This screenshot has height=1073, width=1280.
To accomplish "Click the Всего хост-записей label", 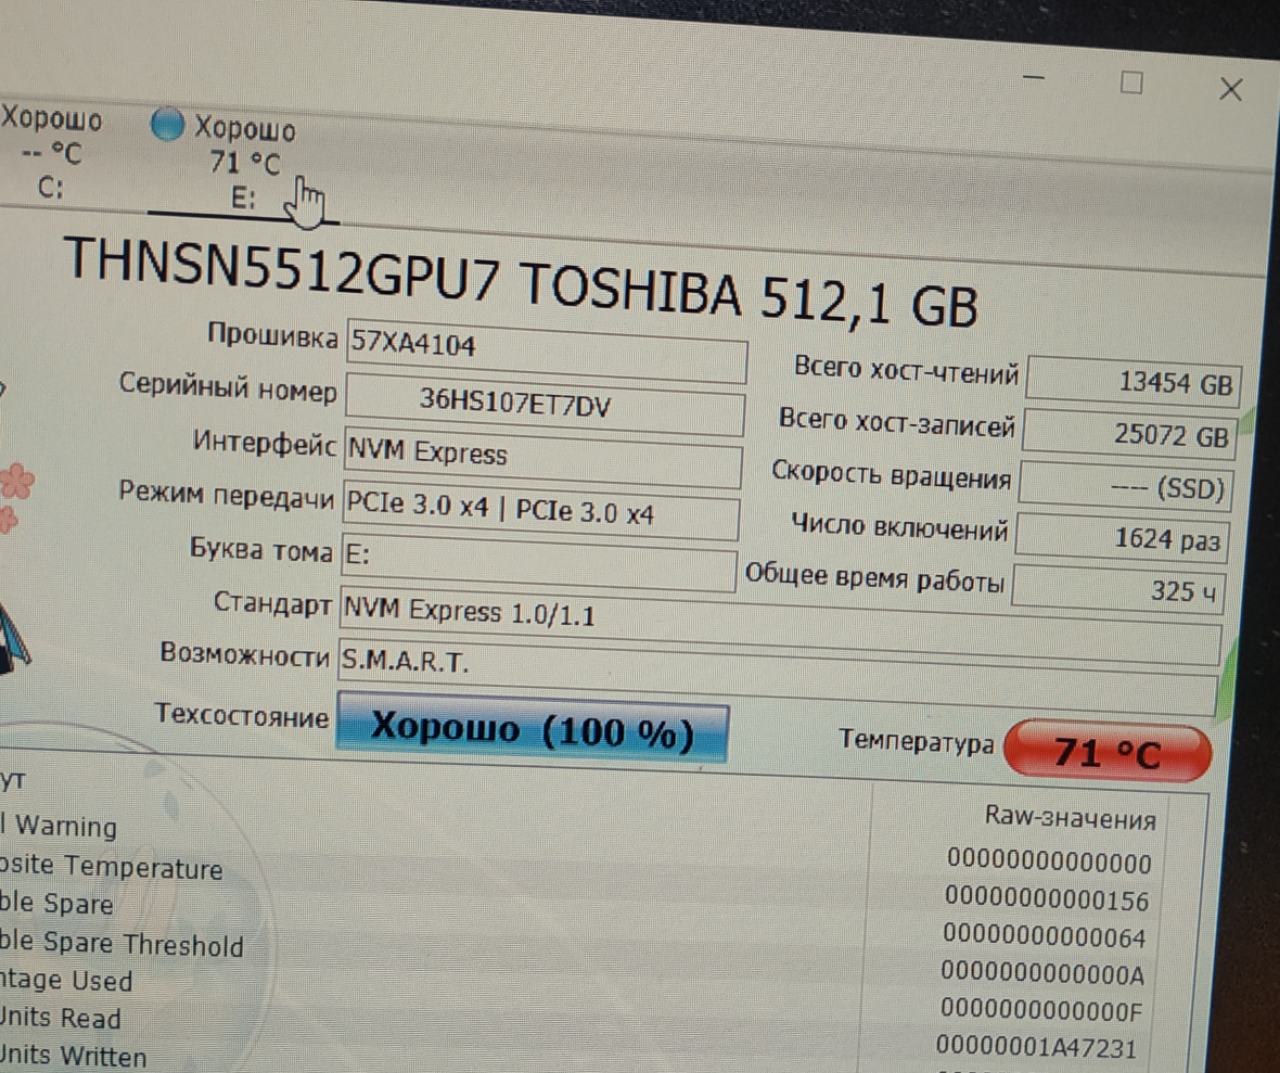I will click(897, 423).
